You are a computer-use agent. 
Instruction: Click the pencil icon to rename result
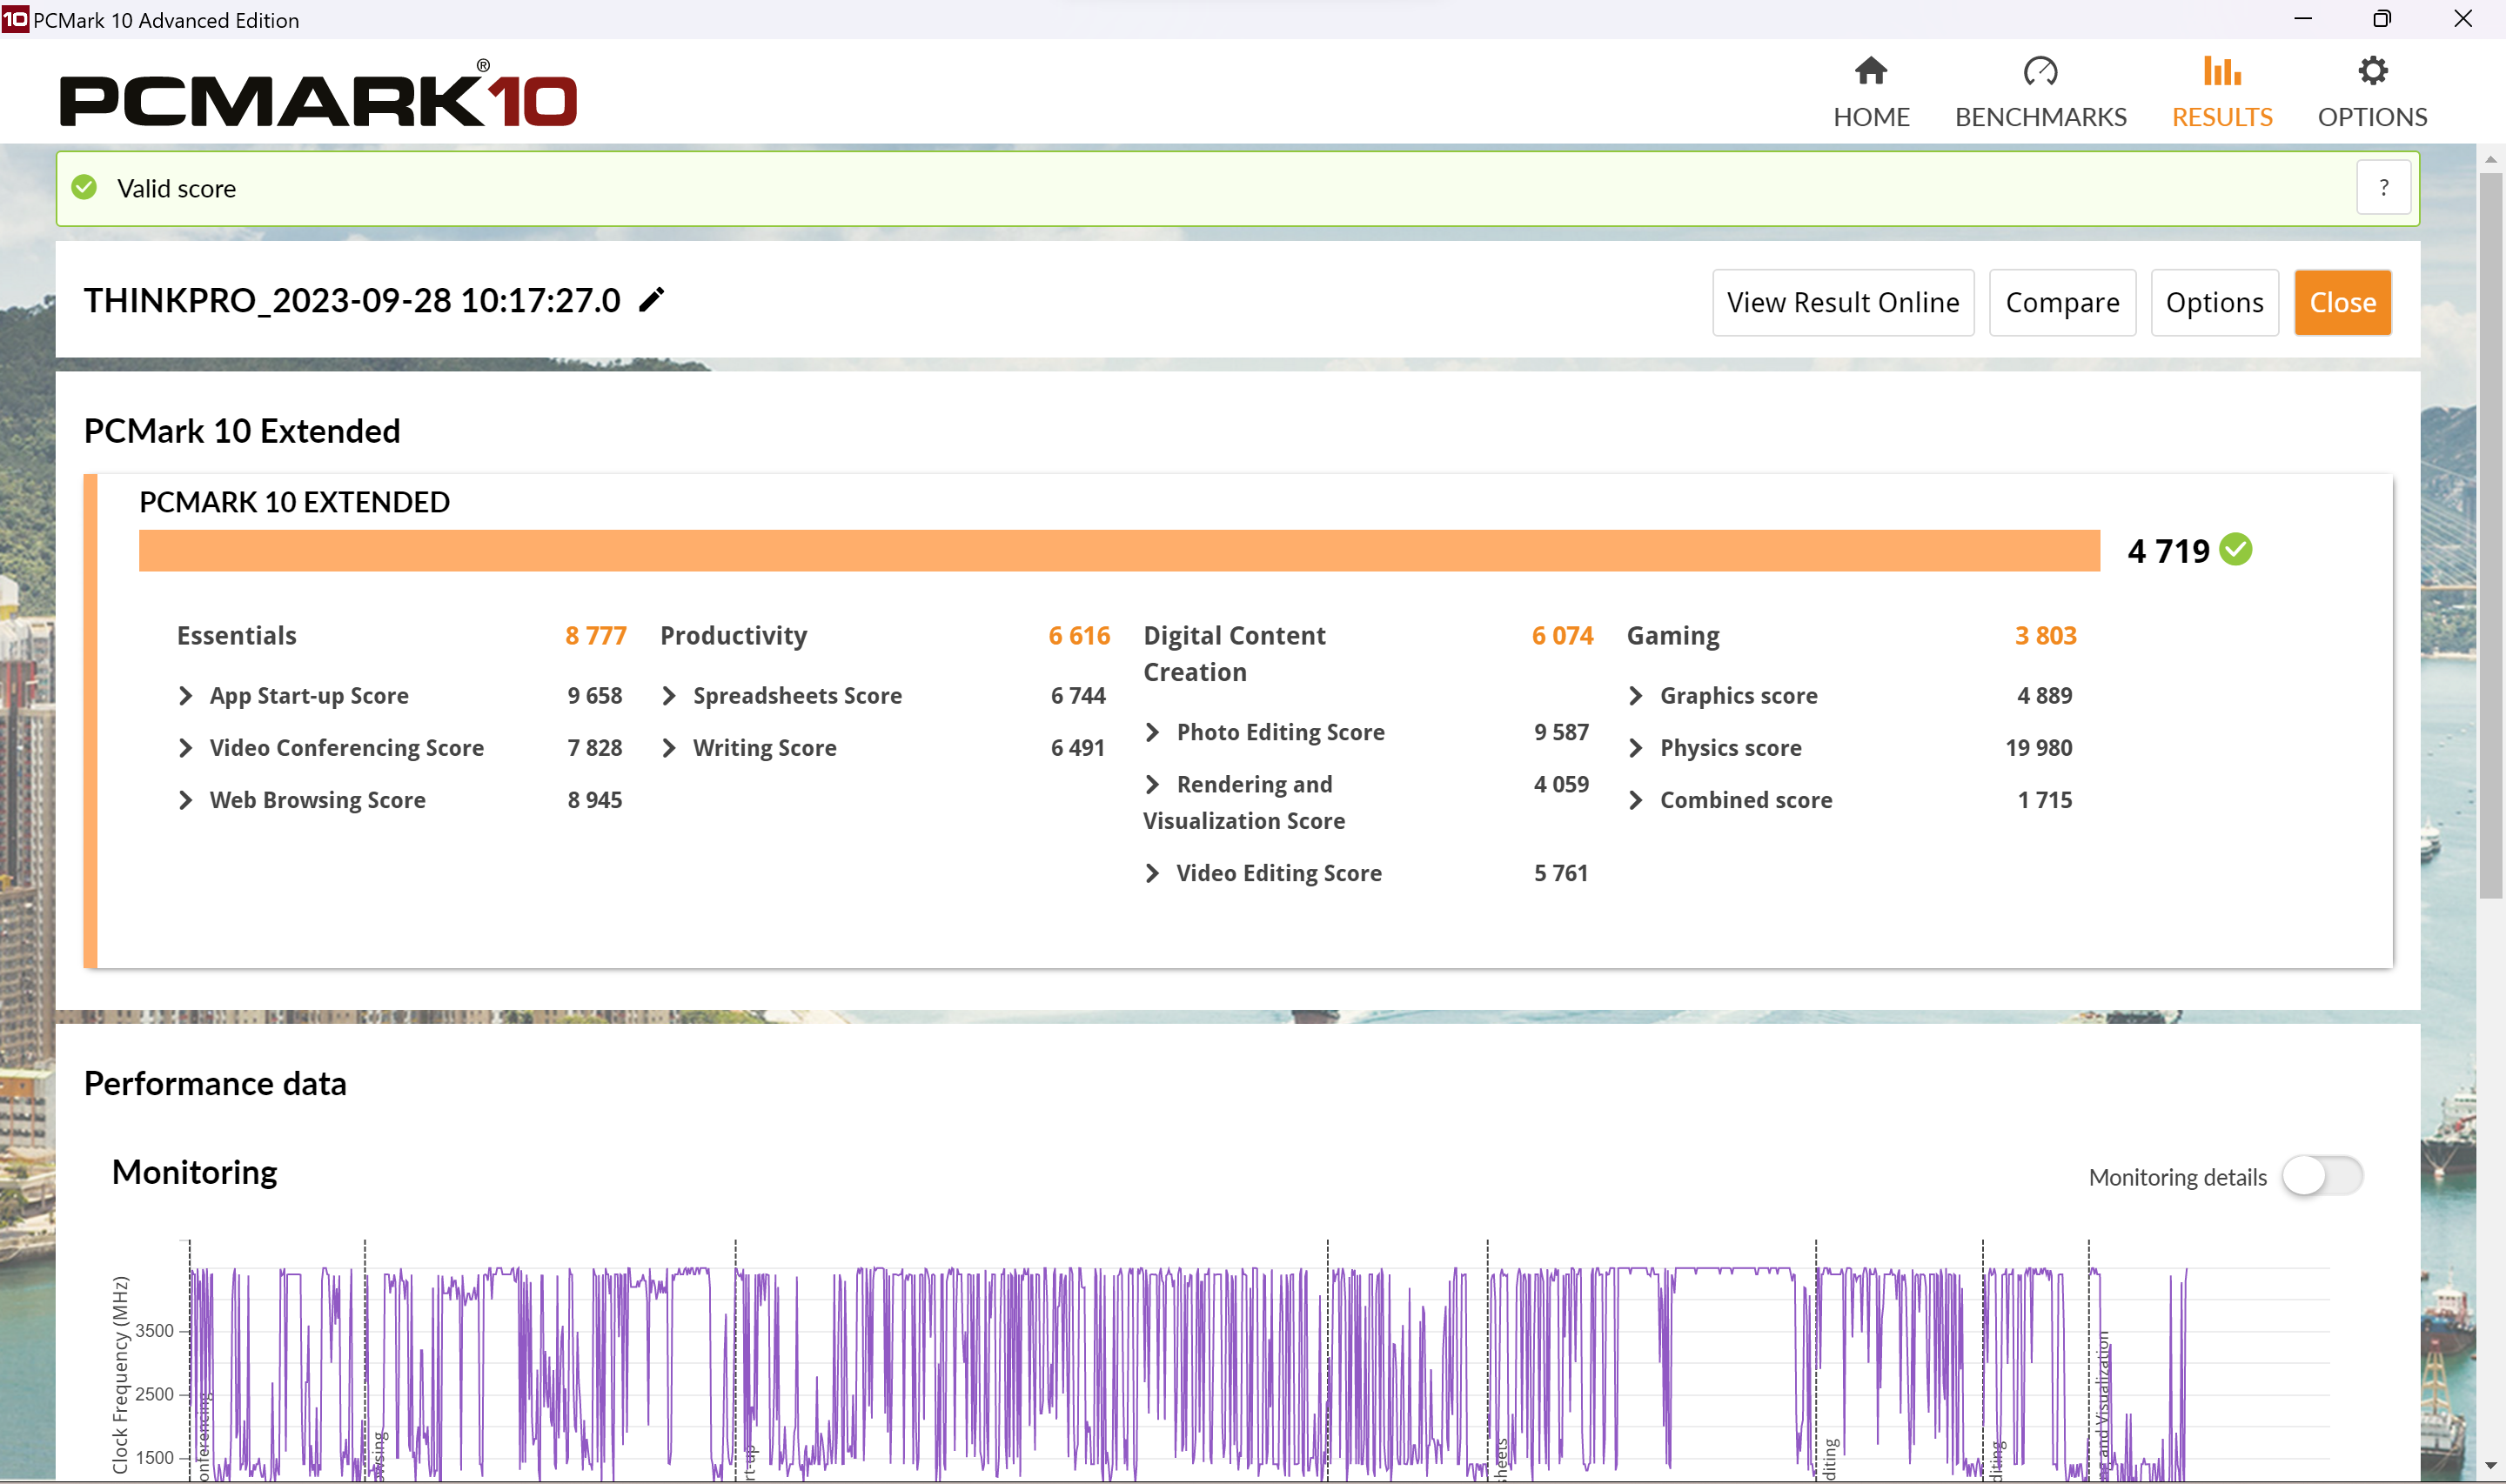[x=651, y=300]
